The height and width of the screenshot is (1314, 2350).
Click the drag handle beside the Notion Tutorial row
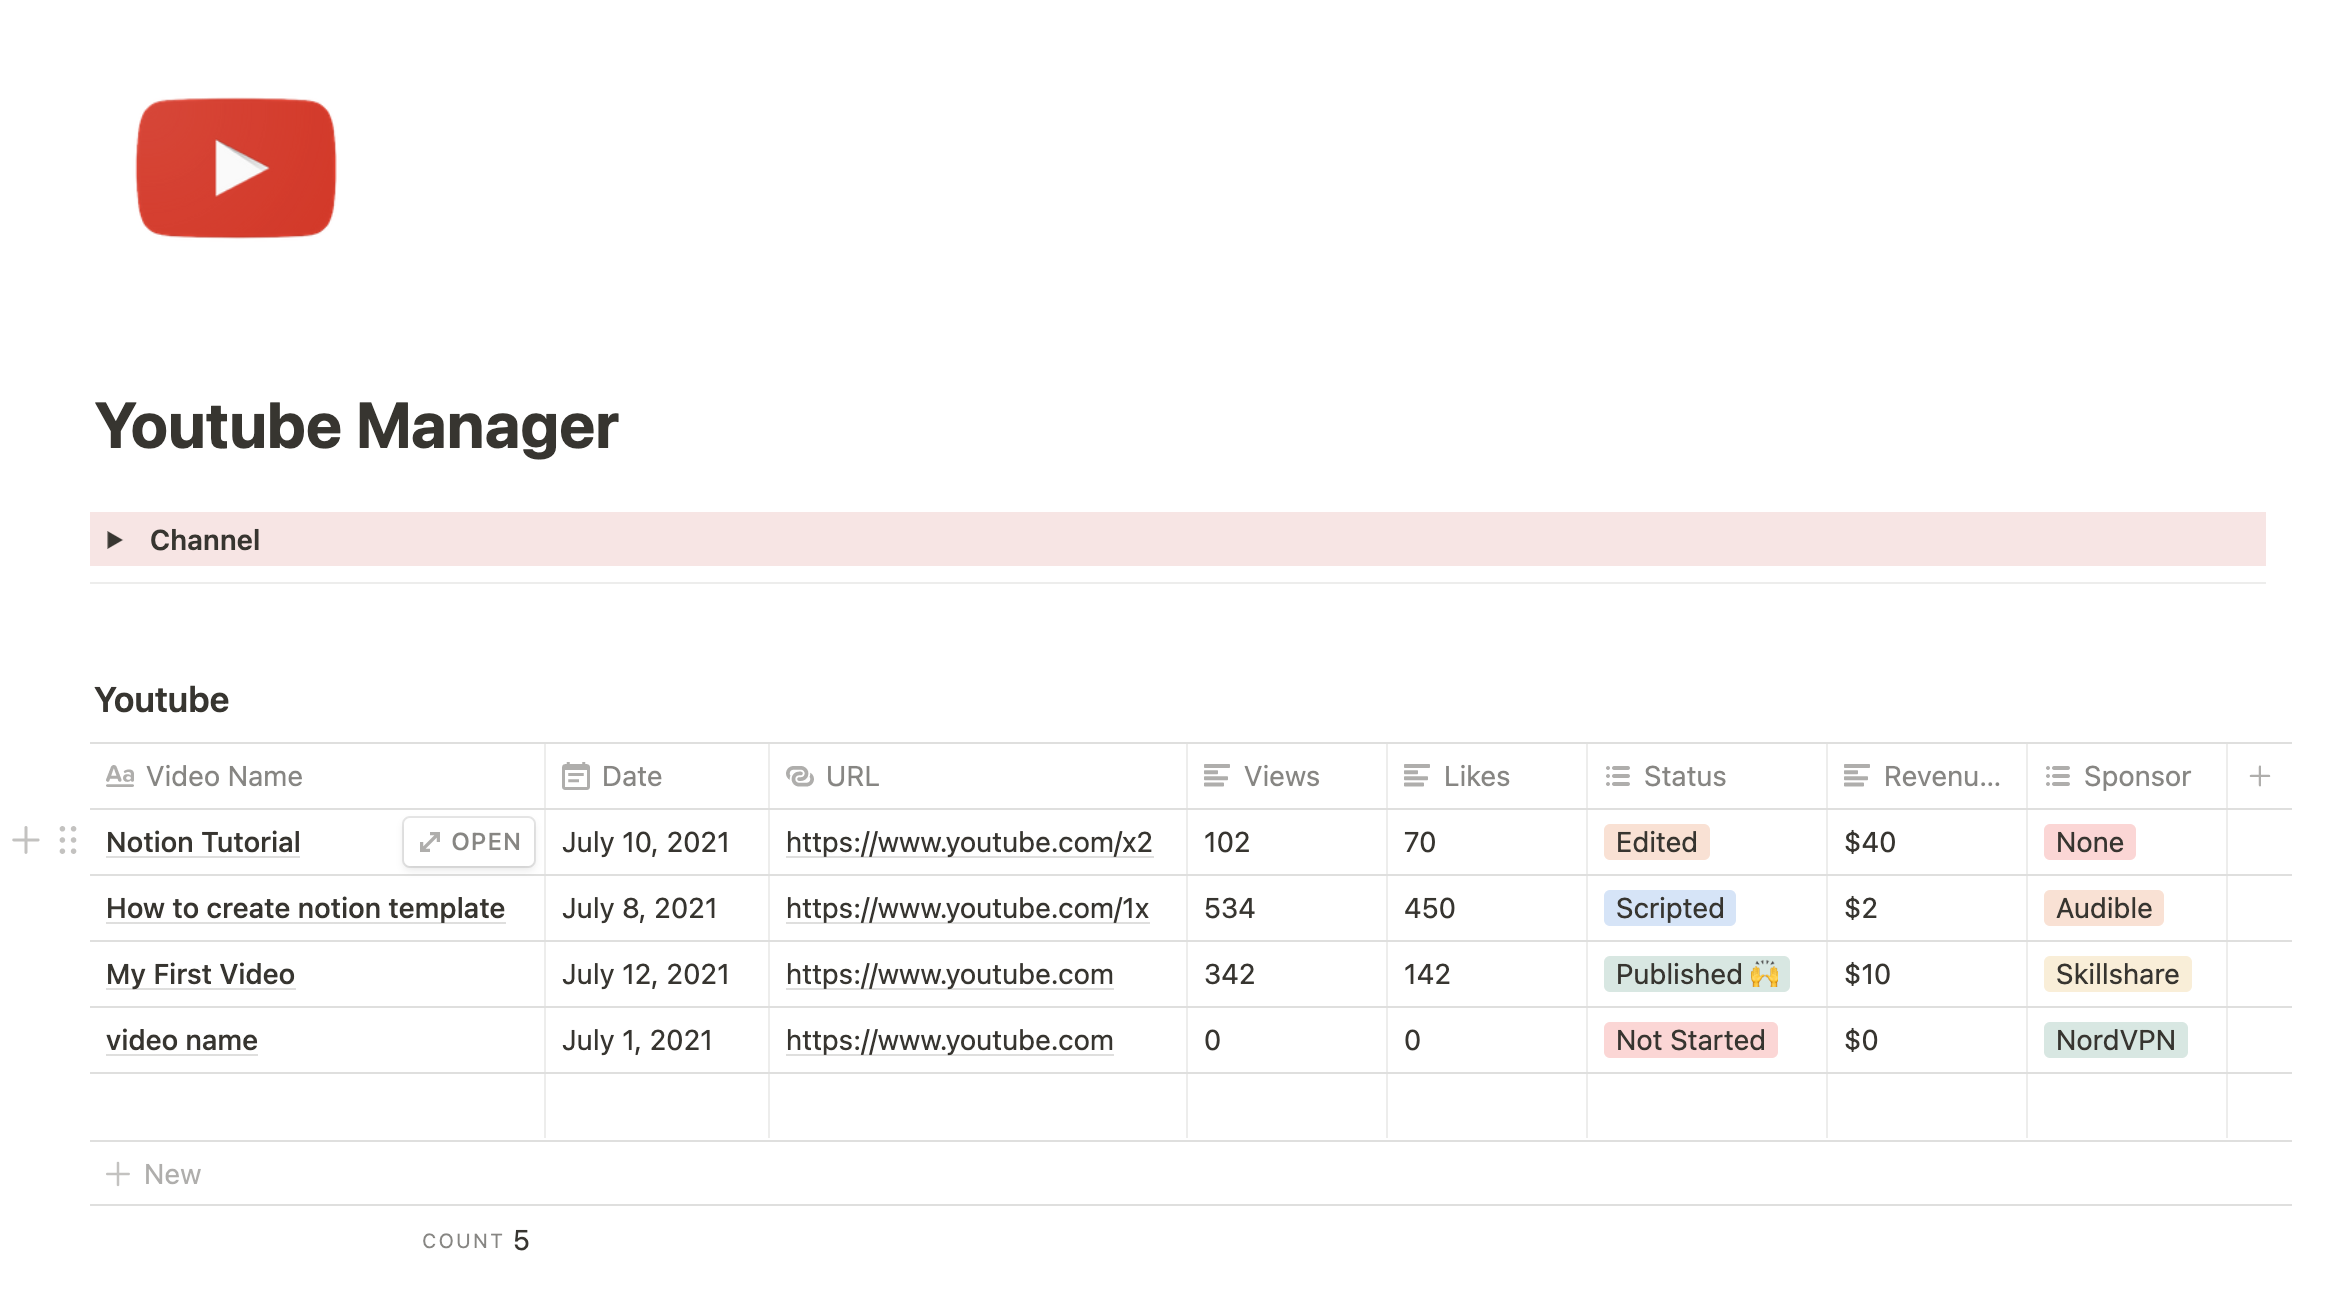68,842
